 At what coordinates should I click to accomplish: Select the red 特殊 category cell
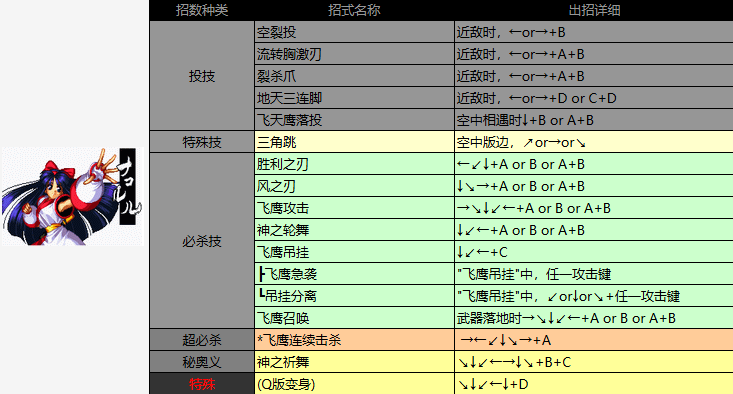pos(202,384)
